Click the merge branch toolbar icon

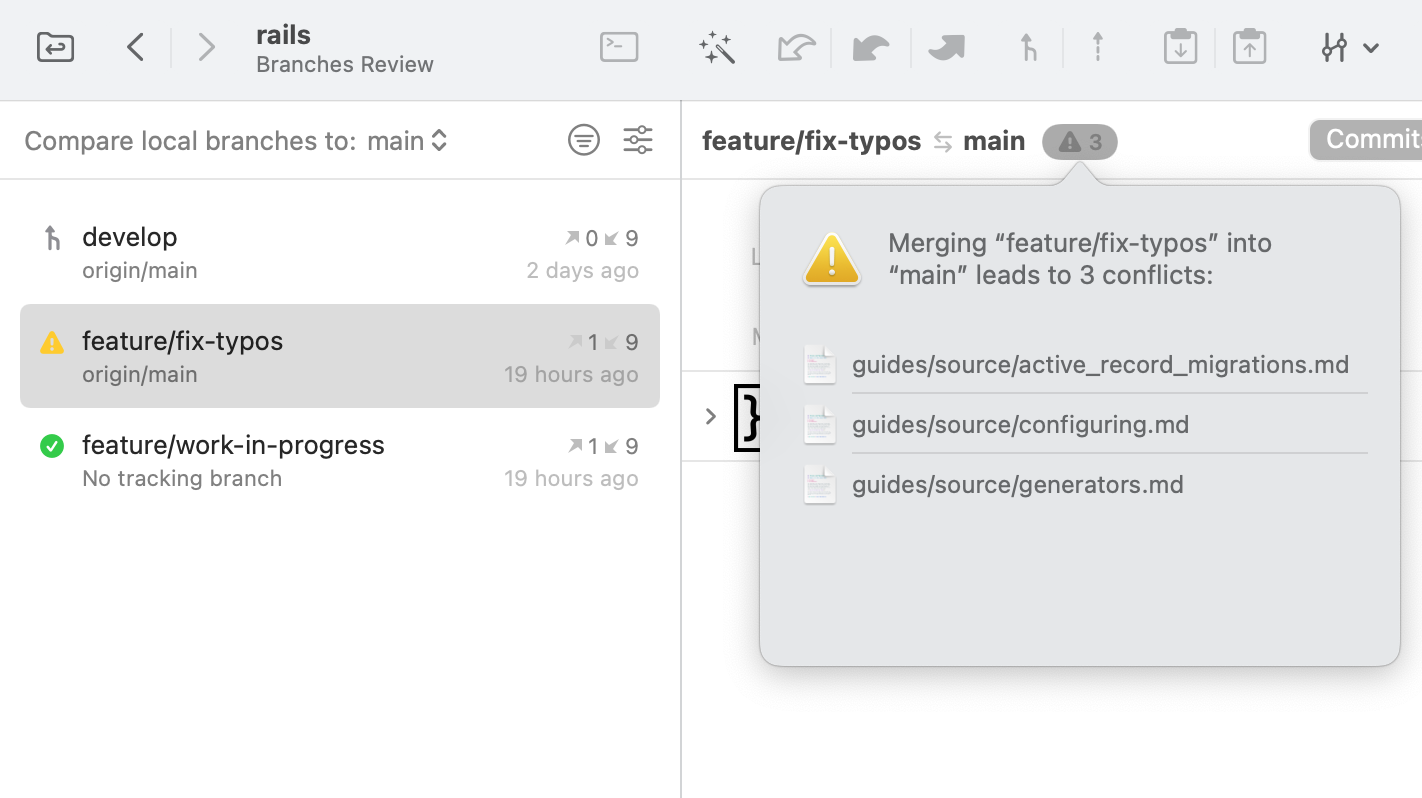1028,47
